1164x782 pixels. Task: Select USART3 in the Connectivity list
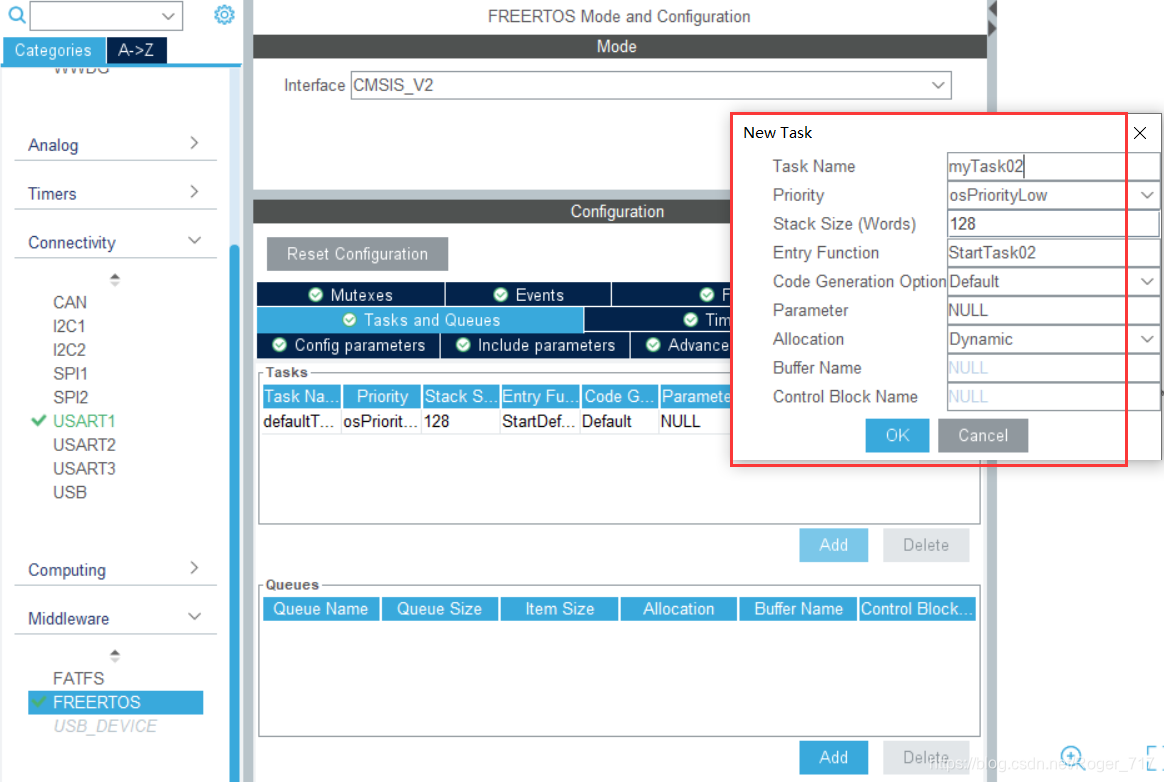click(84, 469)
